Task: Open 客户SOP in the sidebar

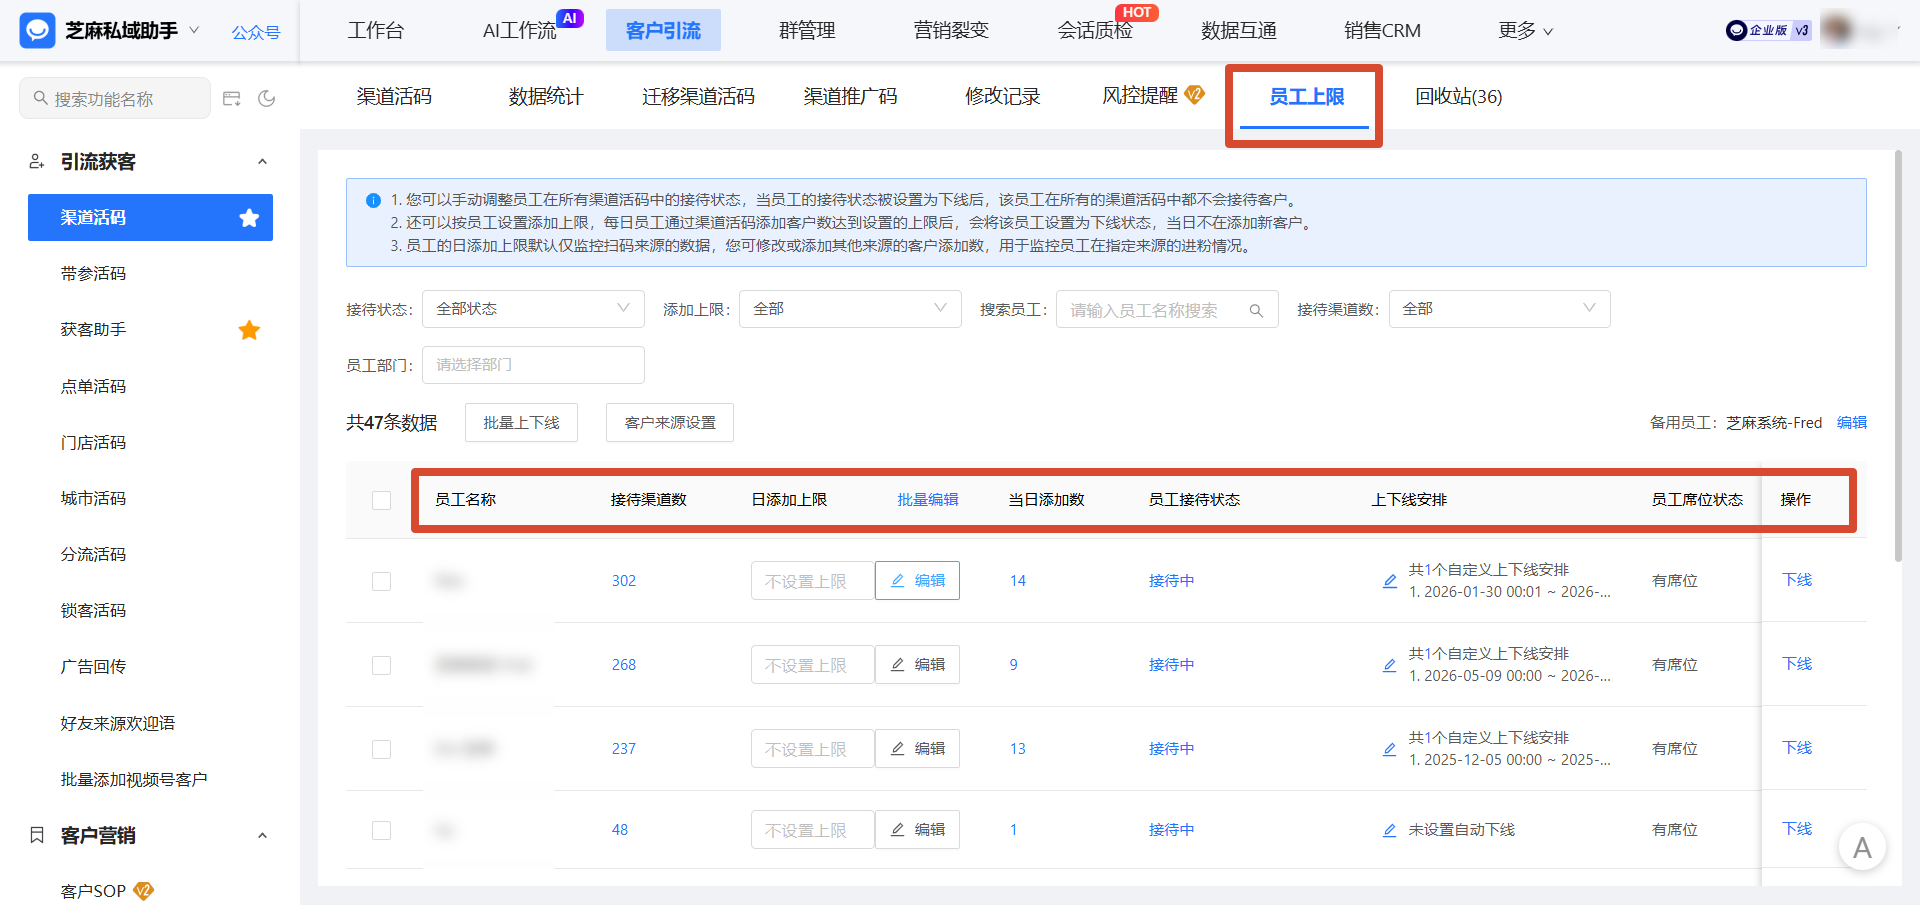Action: [x=93, y=891]
